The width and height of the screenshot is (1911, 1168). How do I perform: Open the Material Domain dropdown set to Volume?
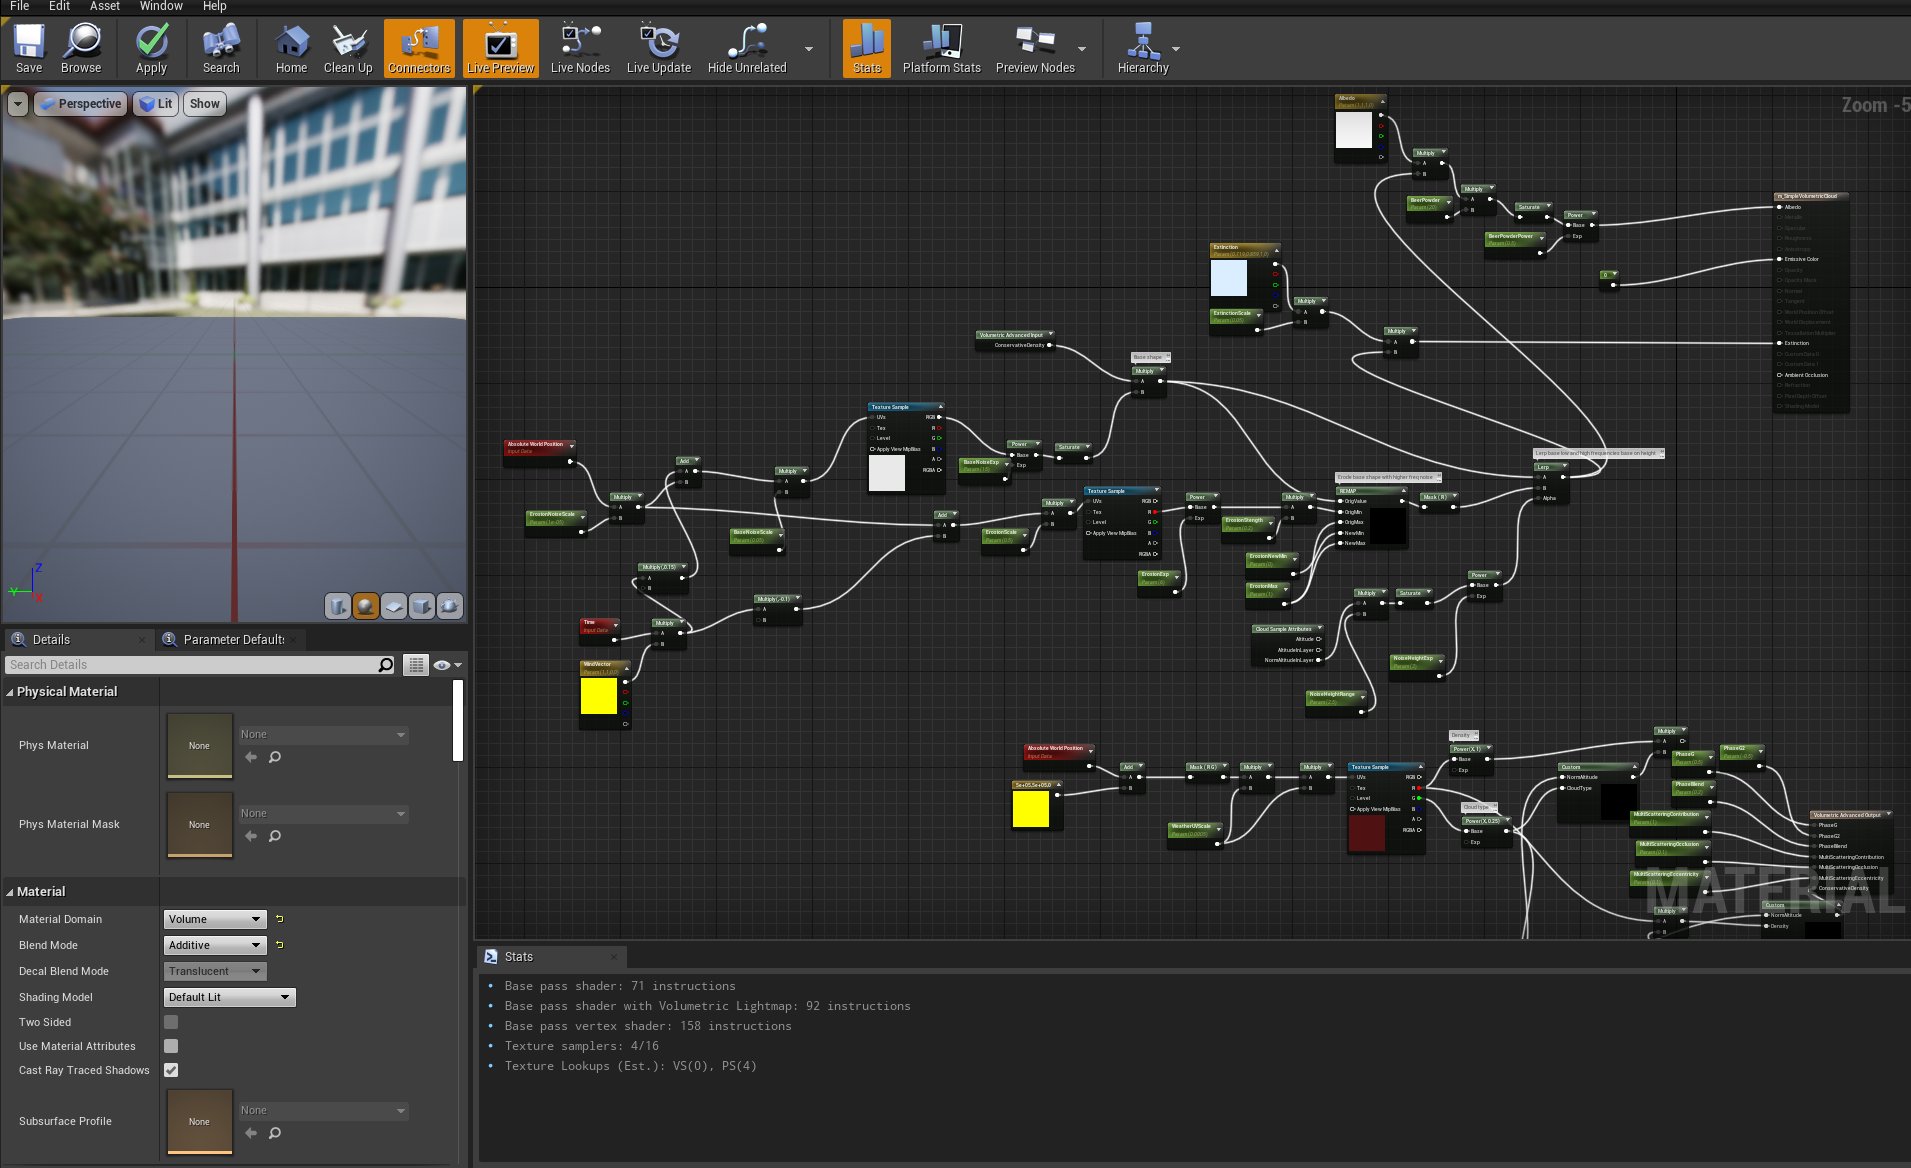(x=214, y=918)
